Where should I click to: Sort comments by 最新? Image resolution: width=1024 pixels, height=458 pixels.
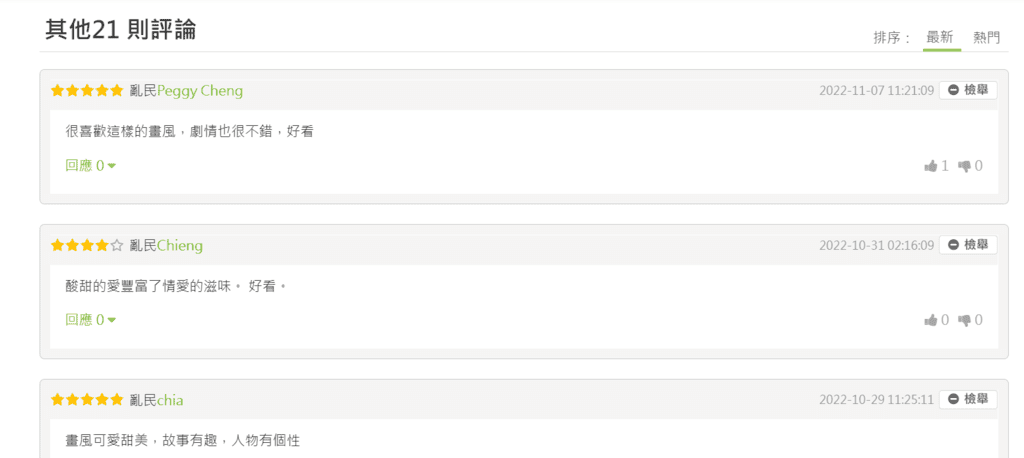click(942, 38)
